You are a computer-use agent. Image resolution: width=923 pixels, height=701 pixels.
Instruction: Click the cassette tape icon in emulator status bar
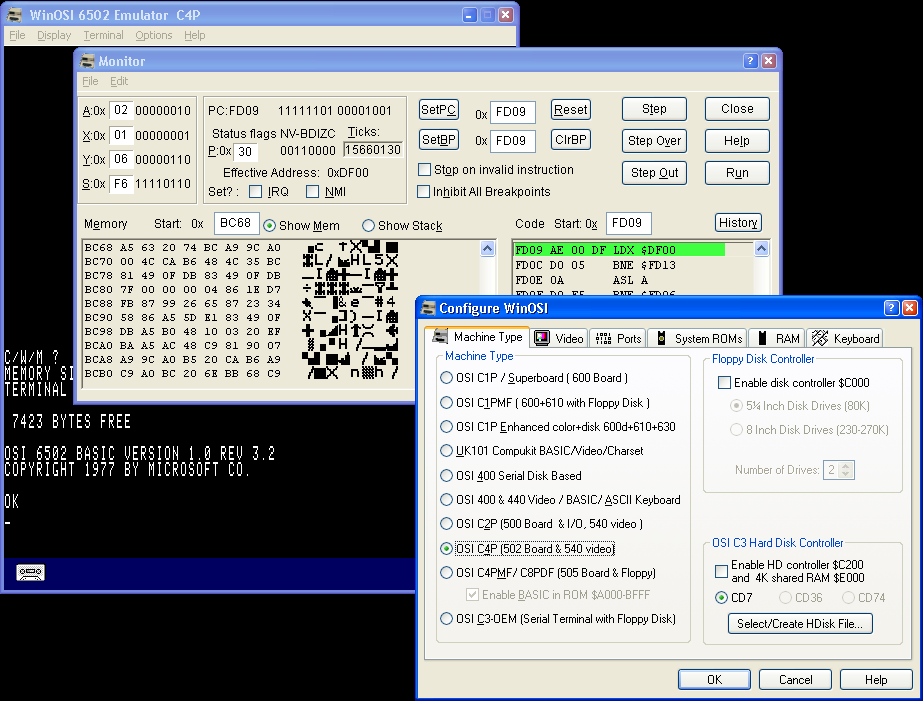[x=31, y=573]
